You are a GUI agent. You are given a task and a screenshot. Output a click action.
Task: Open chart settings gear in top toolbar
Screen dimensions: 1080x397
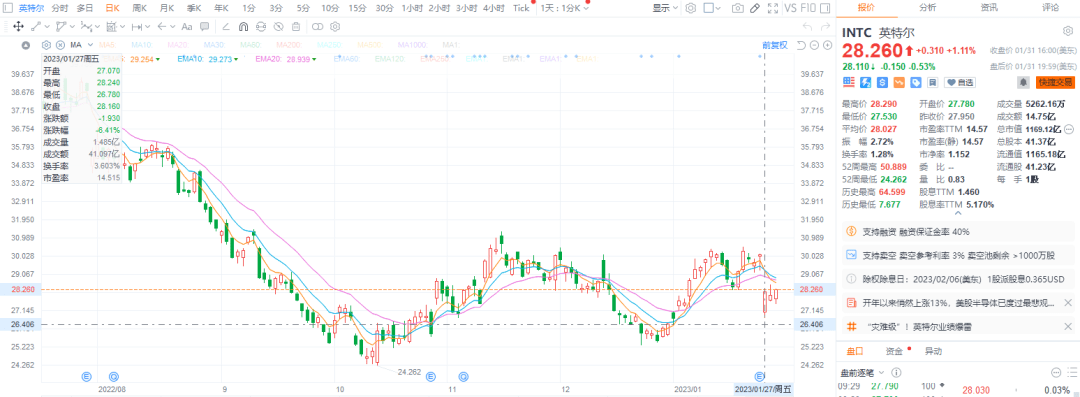pos(691,8)
